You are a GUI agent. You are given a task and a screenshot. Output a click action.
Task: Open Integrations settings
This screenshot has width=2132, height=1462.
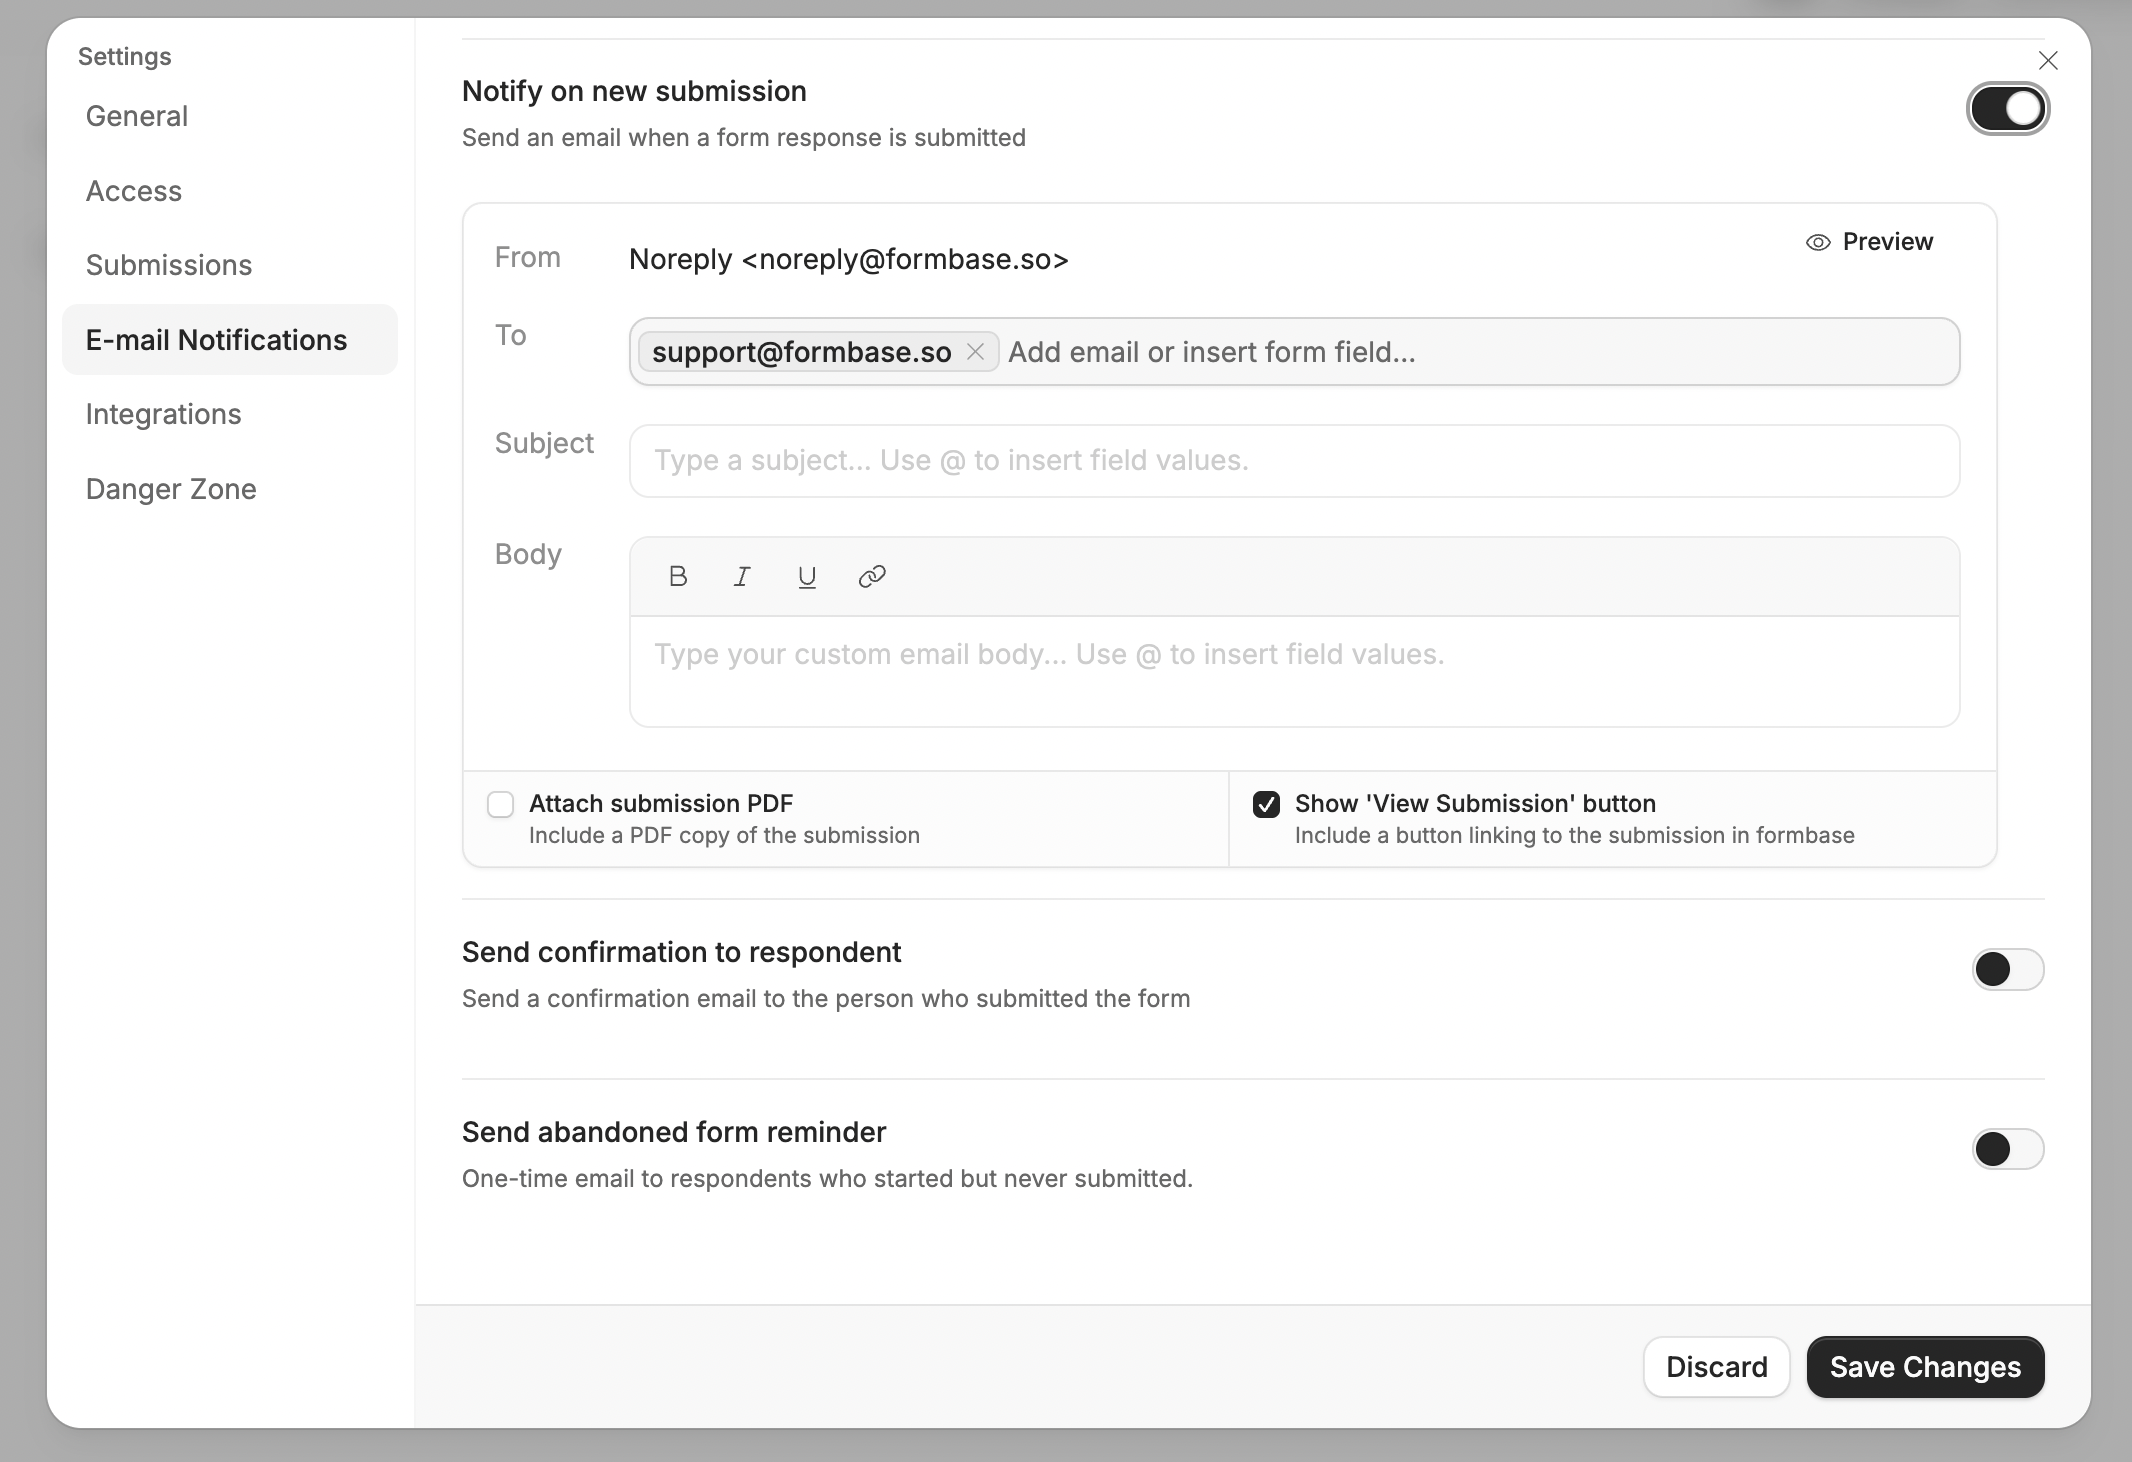coord(230,414)
